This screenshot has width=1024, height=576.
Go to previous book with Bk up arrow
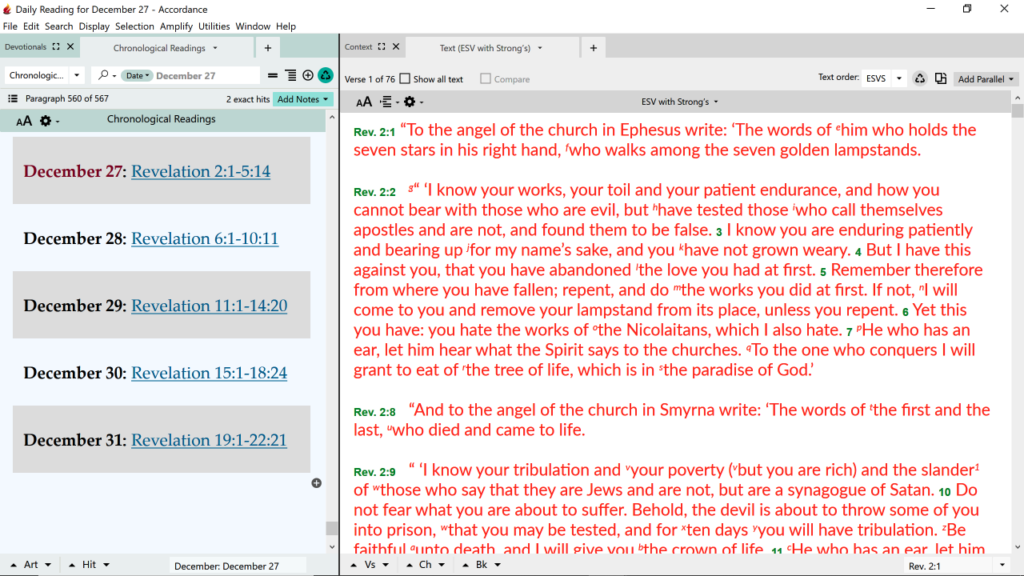tap(465, 565)
